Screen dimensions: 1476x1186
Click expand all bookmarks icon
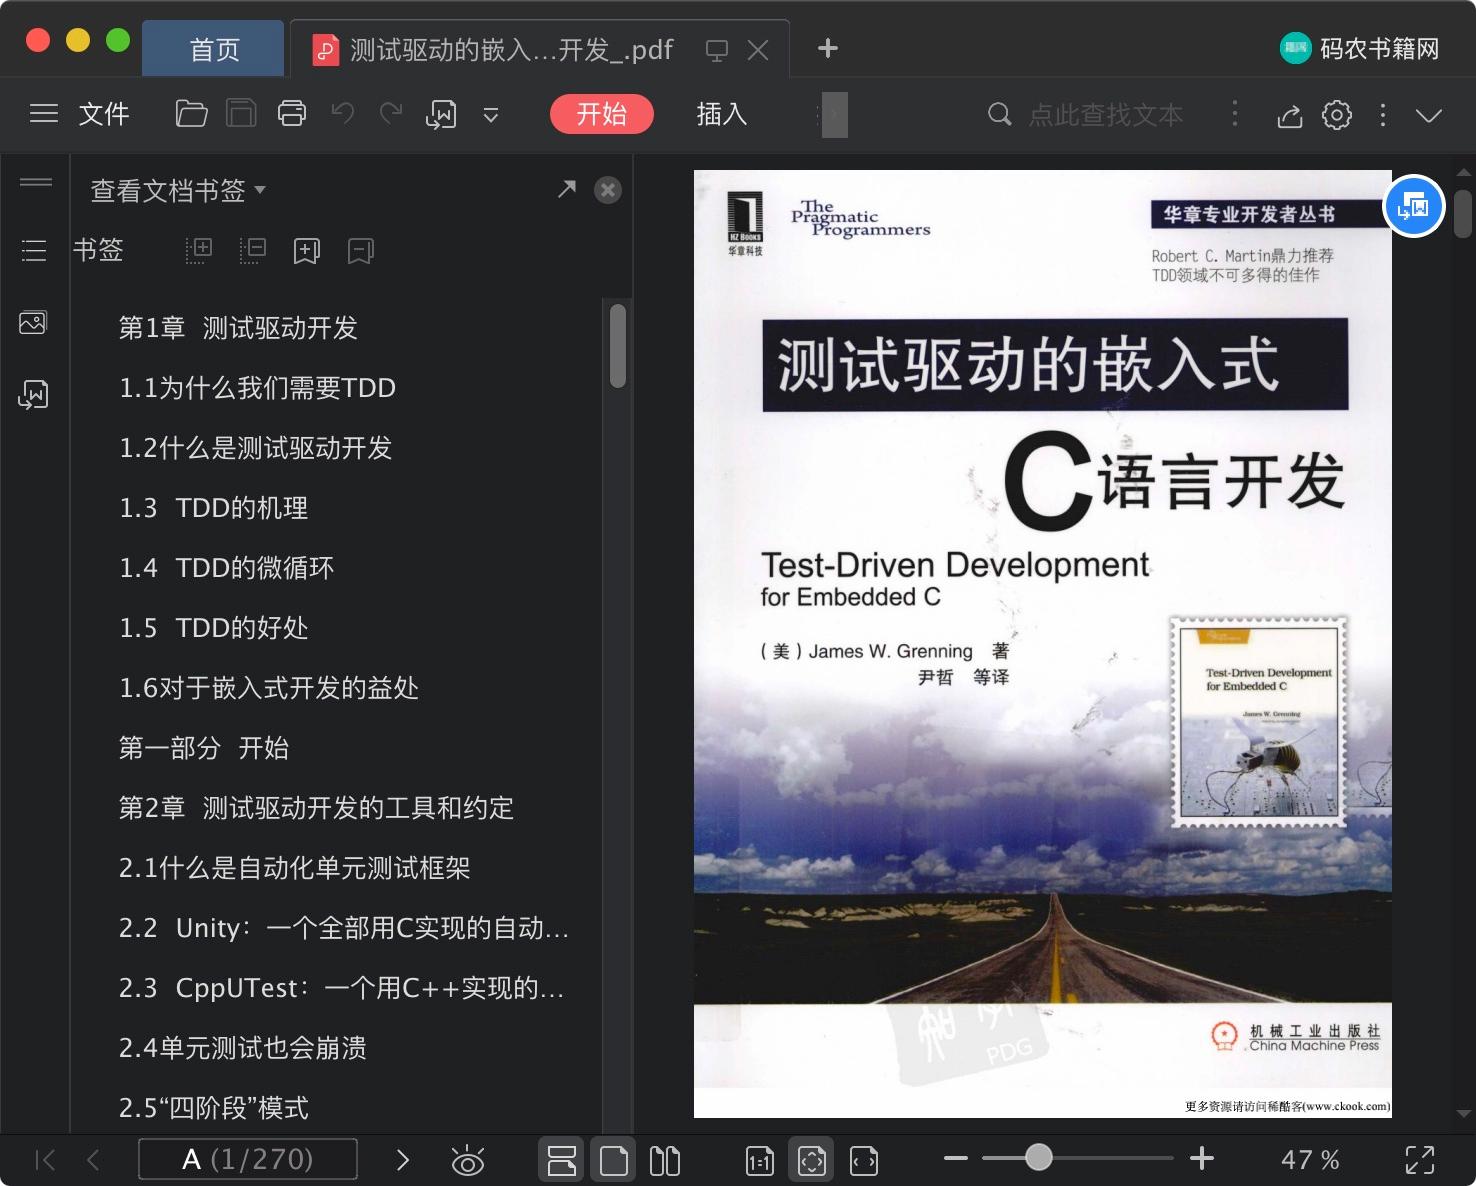point(199,250)
